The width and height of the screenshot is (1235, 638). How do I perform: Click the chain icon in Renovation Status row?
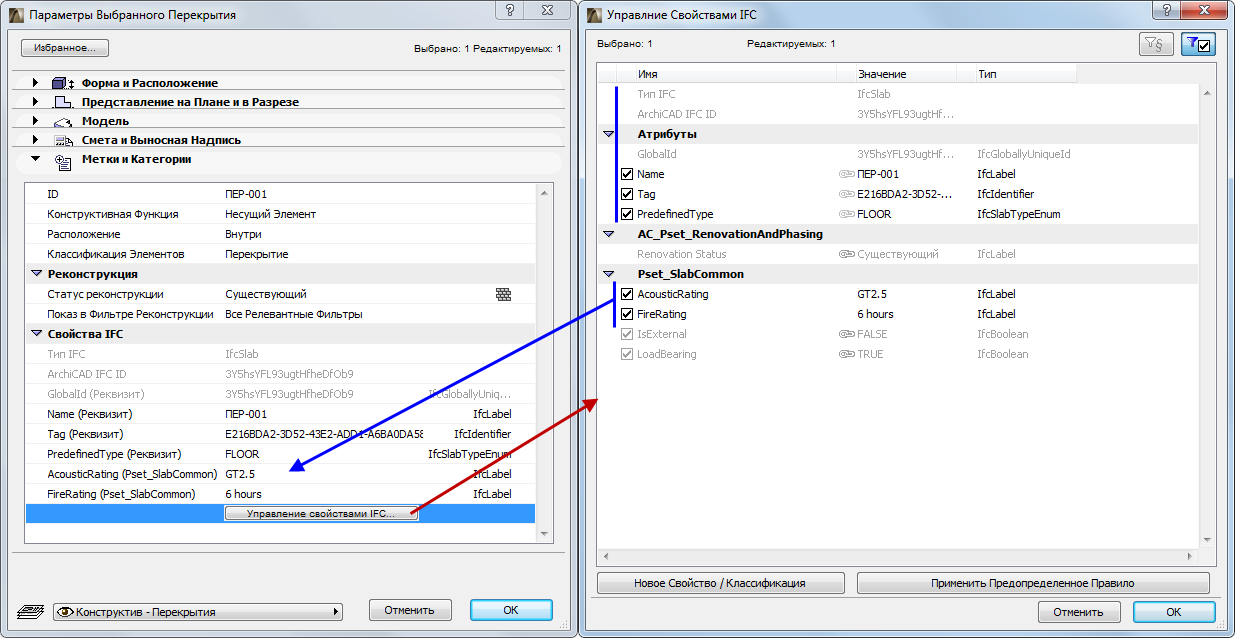click(847, 254)
